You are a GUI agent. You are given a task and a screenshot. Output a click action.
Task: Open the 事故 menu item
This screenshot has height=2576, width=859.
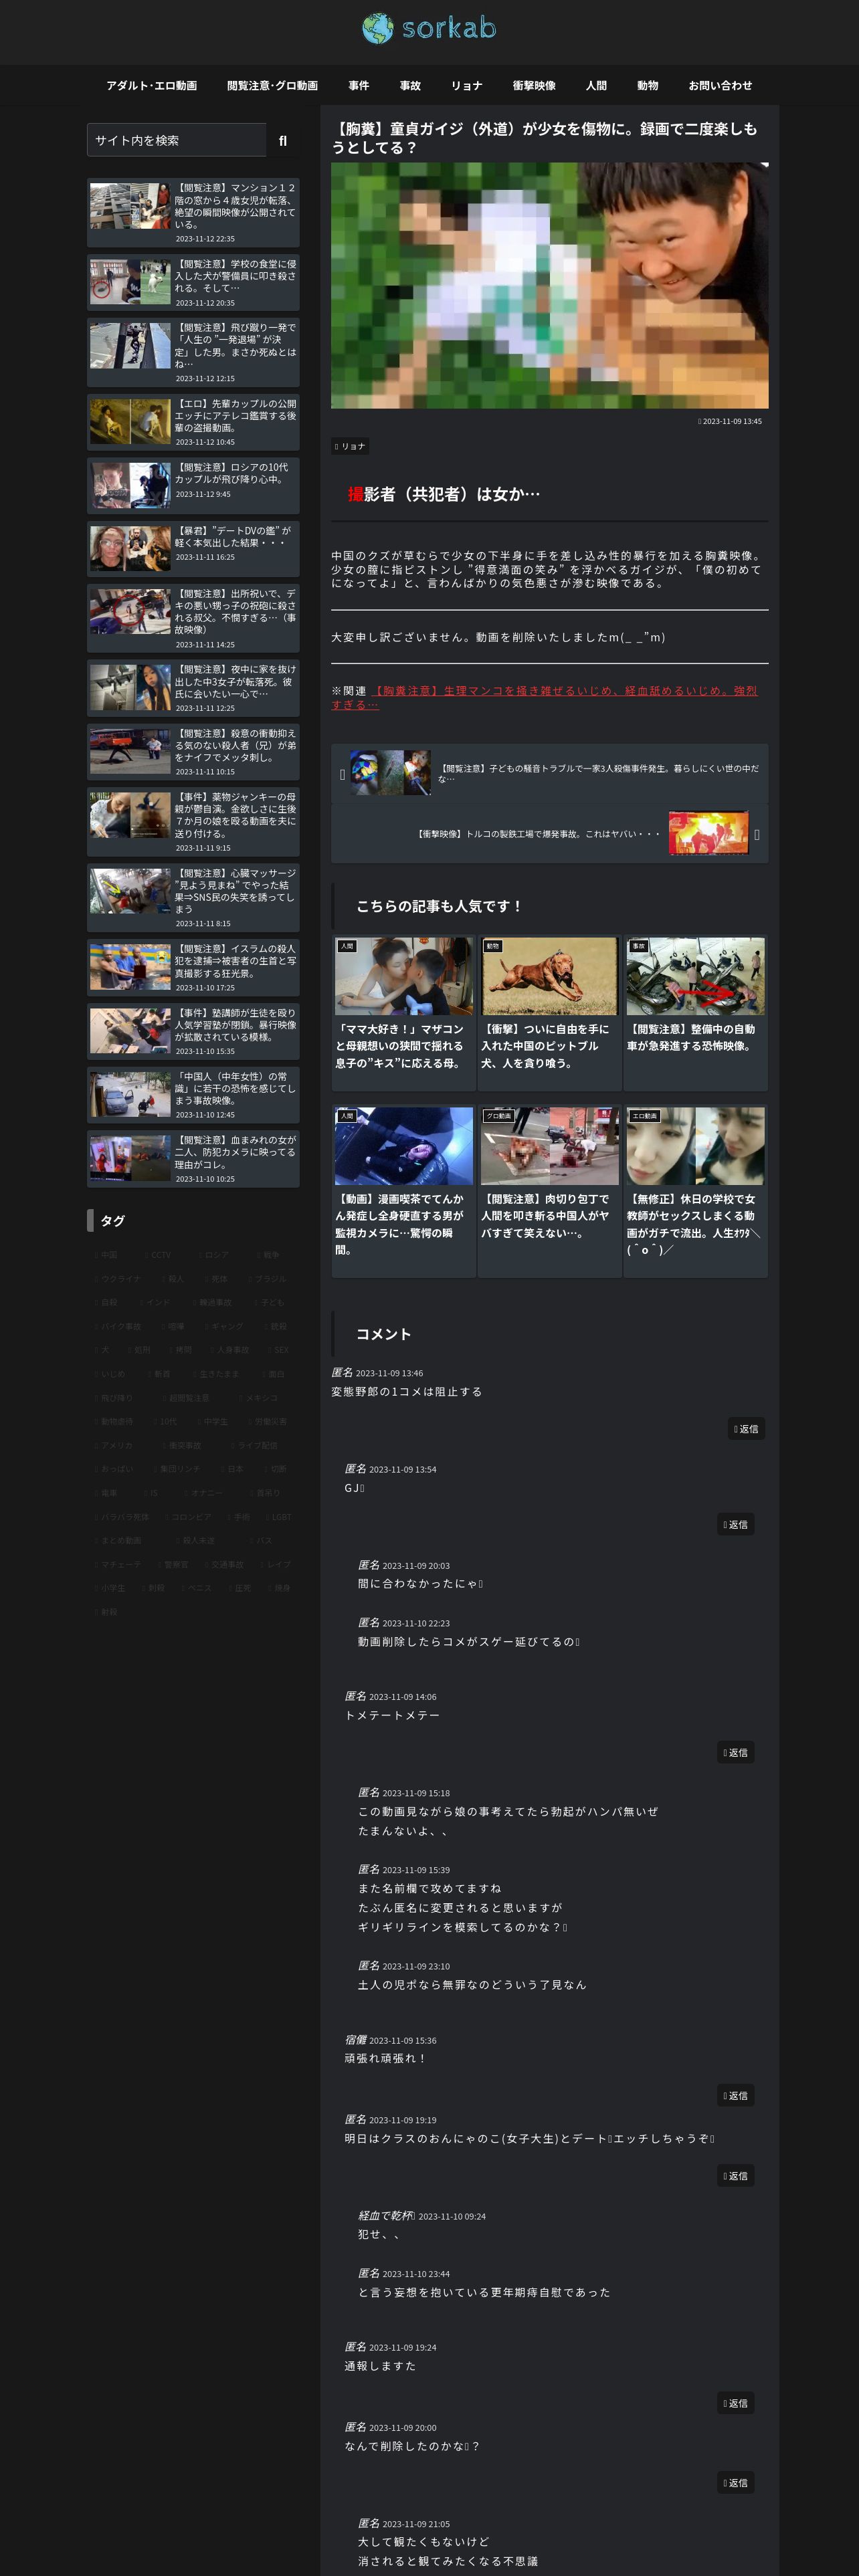[x=410, y=86]
